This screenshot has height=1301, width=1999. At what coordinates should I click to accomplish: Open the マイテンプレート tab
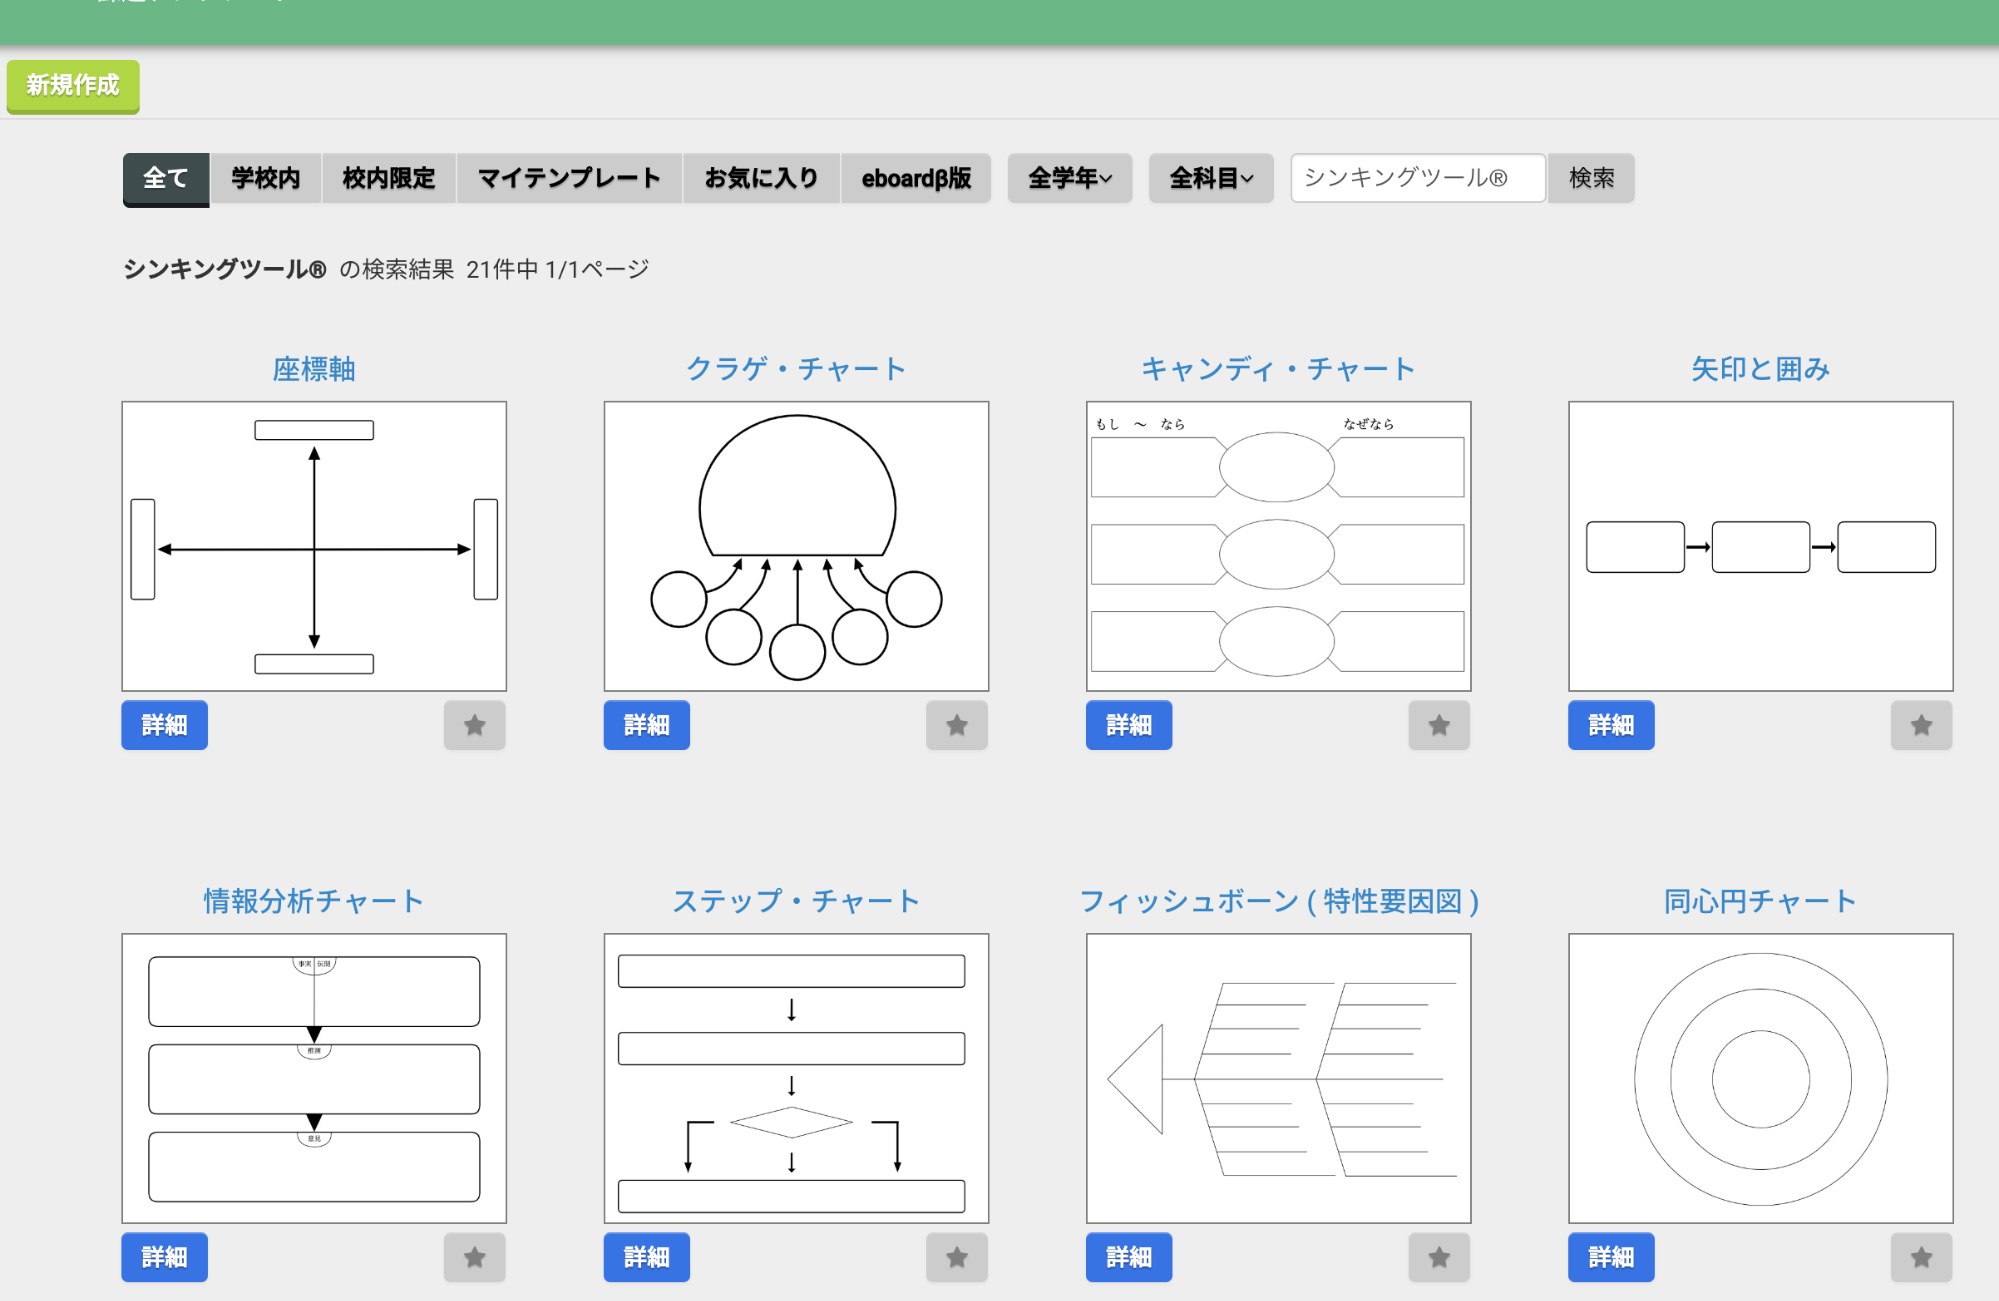(569, 178)
